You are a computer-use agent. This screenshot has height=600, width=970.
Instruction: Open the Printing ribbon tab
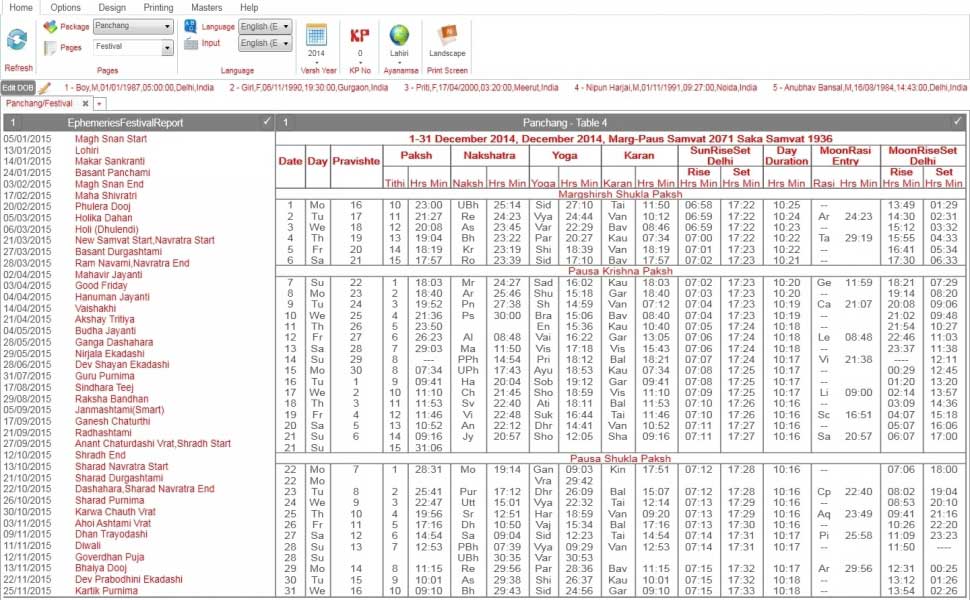158,7
